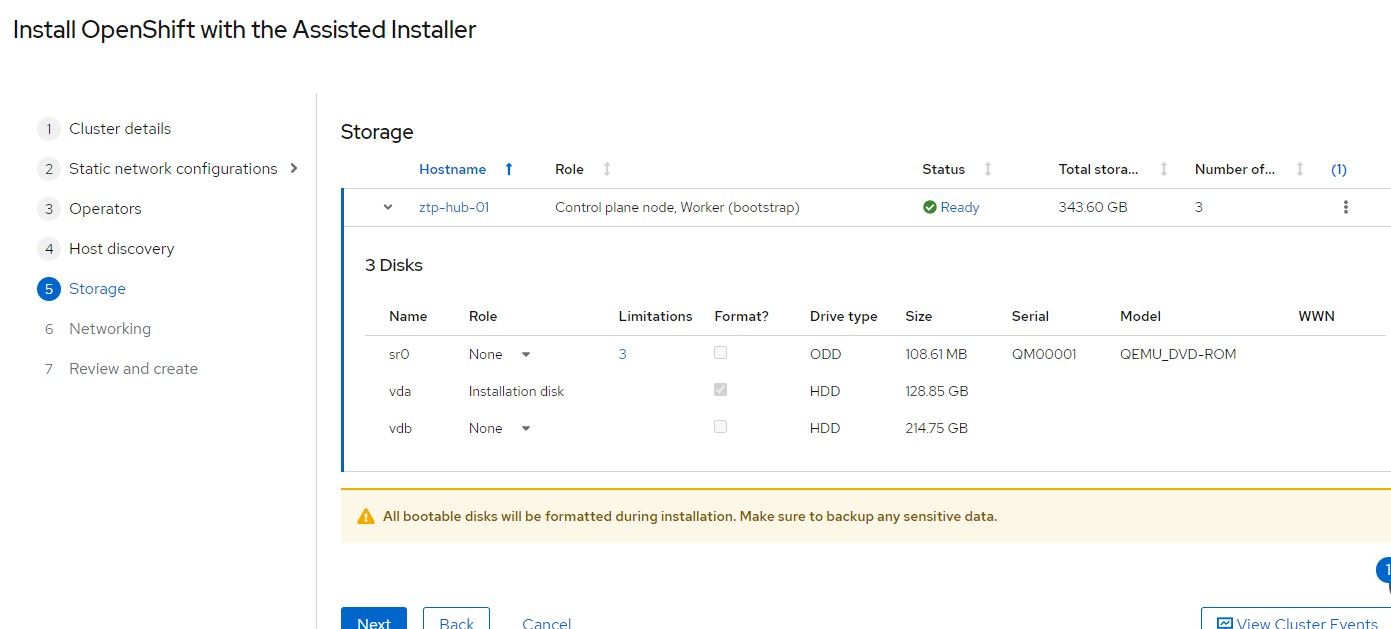The height and width of the screenshot is (629, 1391).
Task: Click Installation disk role text for vda
Action: (516, 391)
